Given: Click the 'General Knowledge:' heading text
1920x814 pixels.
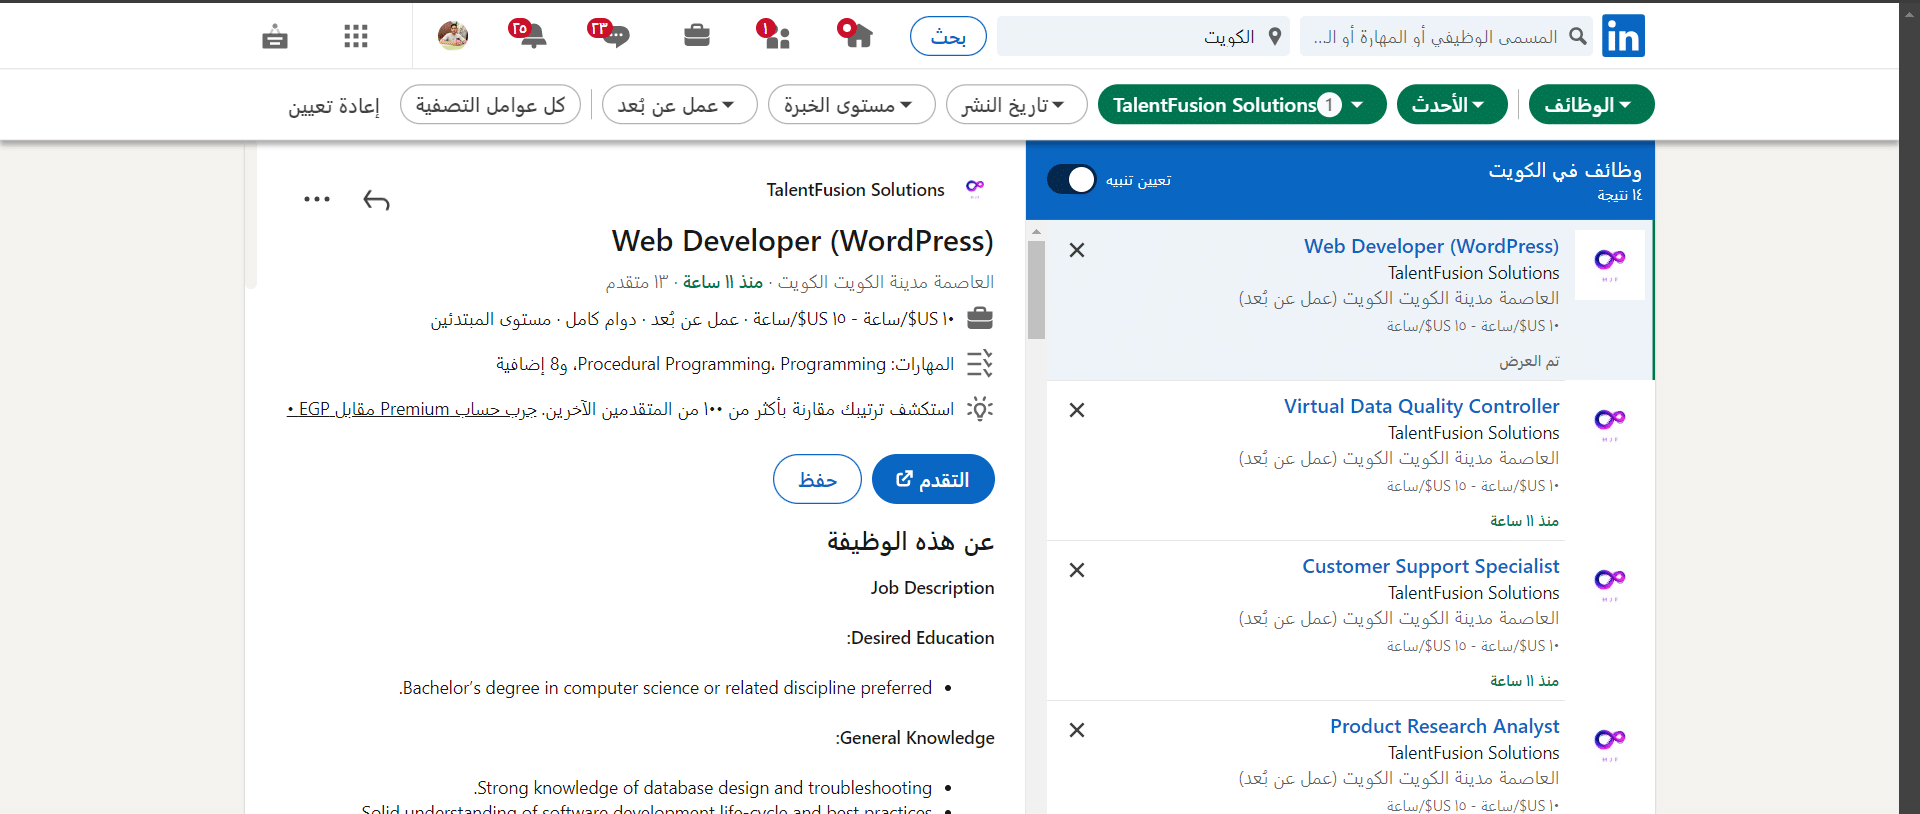Looking at the screenshot, I should coord(915,738).
